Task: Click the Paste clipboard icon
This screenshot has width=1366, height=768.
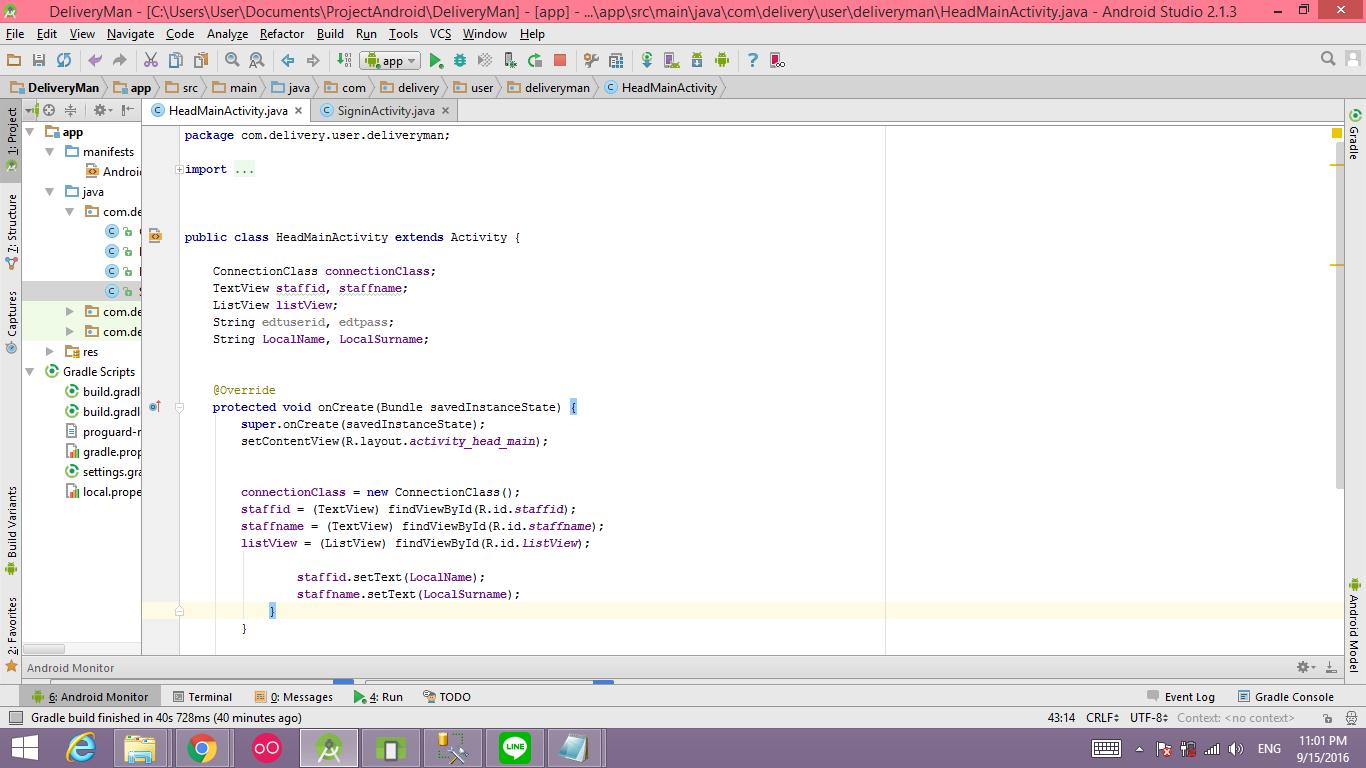Action: coord(201,61)
